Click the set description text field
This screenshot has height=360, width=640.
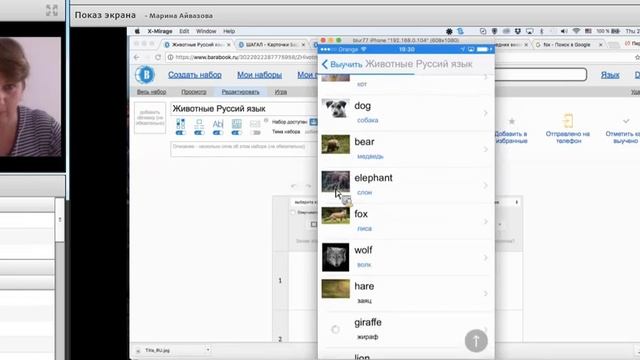(x=244, y=149)
